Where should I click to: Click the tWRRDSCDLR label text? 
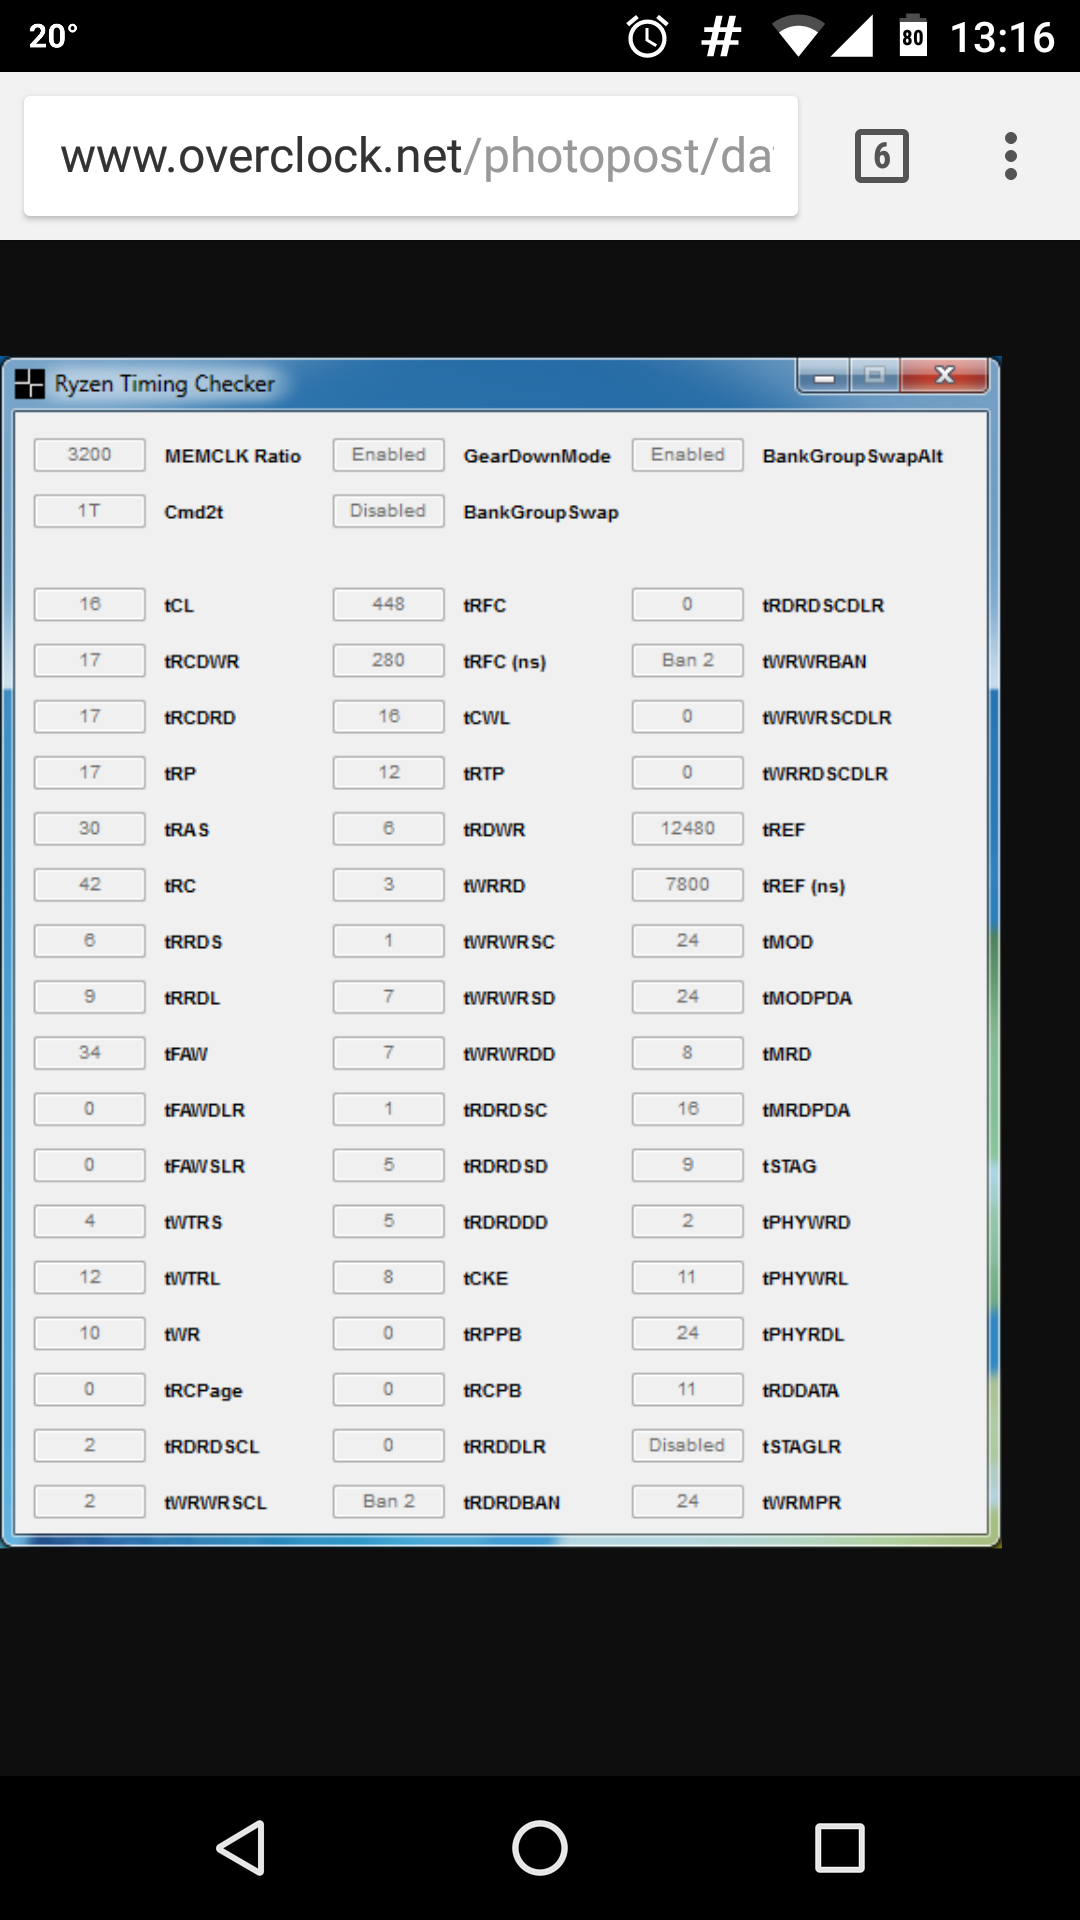pyautogui.click(x=825, y=774)
